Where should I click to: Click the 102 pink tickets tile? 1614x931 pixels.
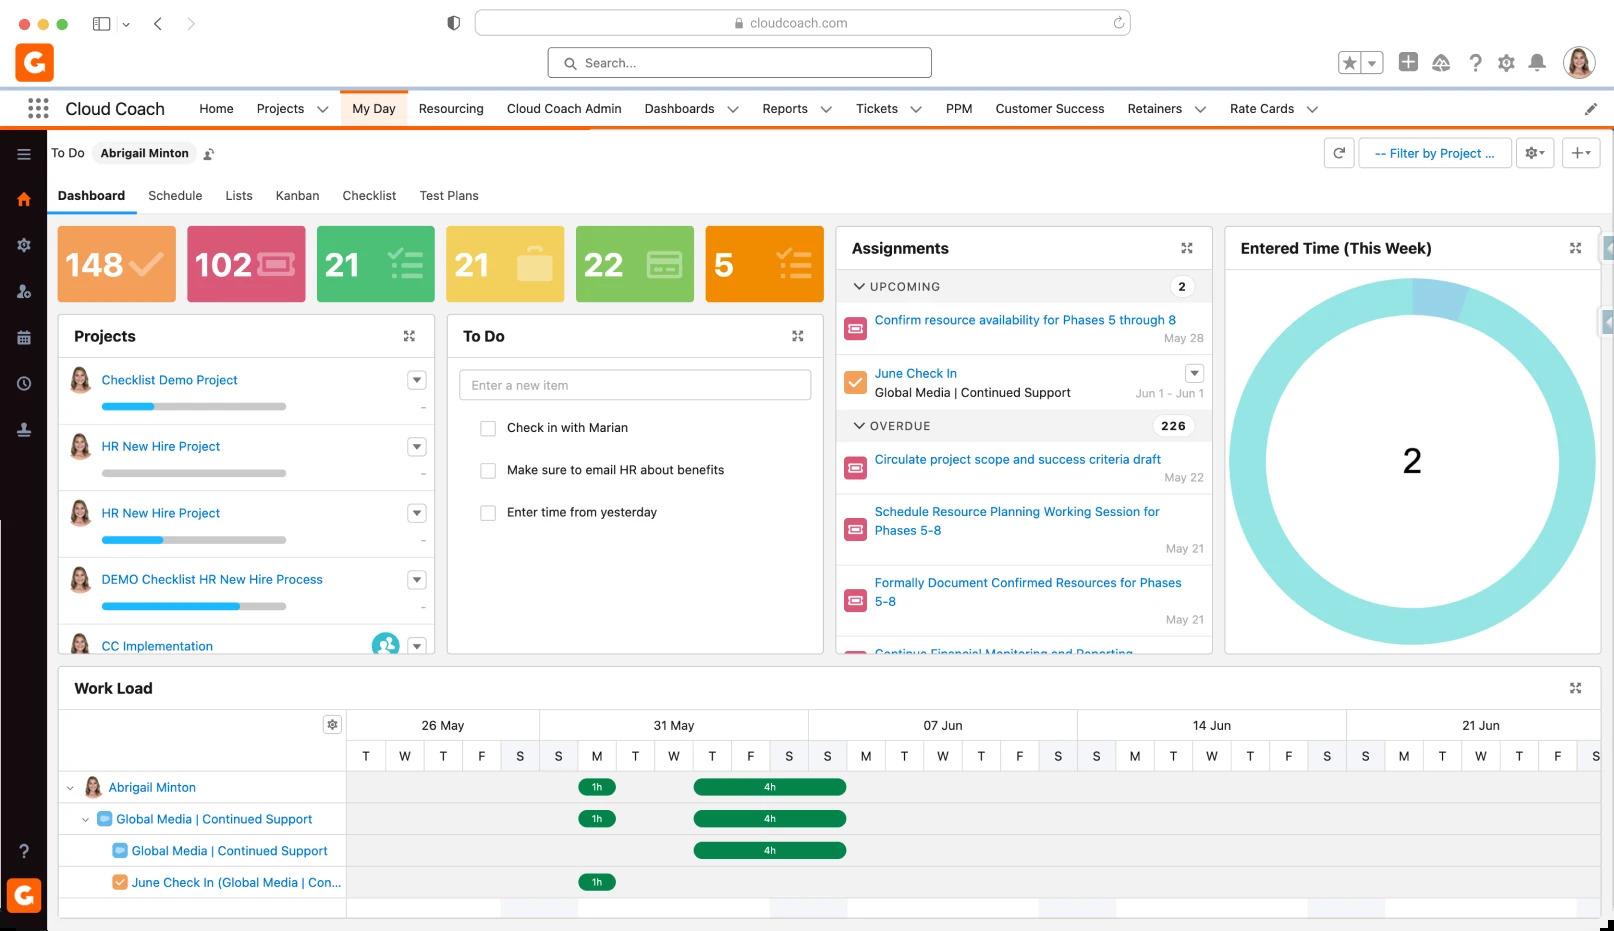(246, 264)
